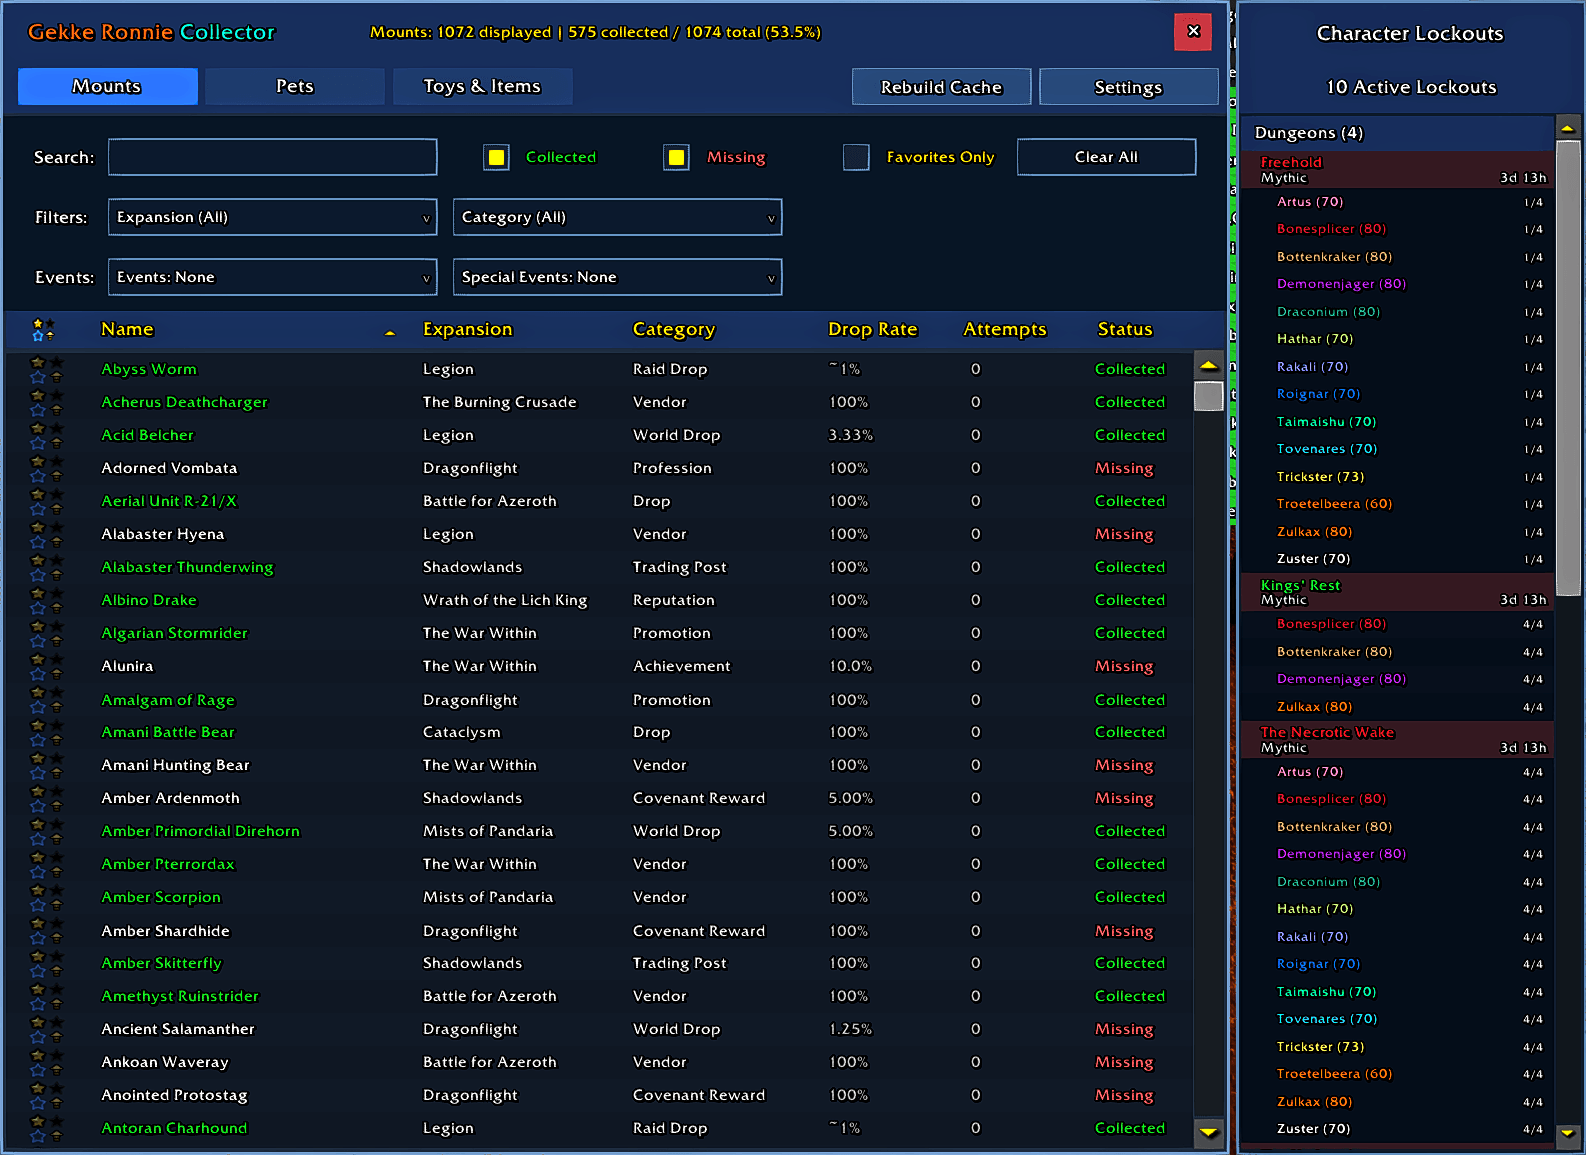
Task: Click into the Search input field
Action: pos(272,157)
